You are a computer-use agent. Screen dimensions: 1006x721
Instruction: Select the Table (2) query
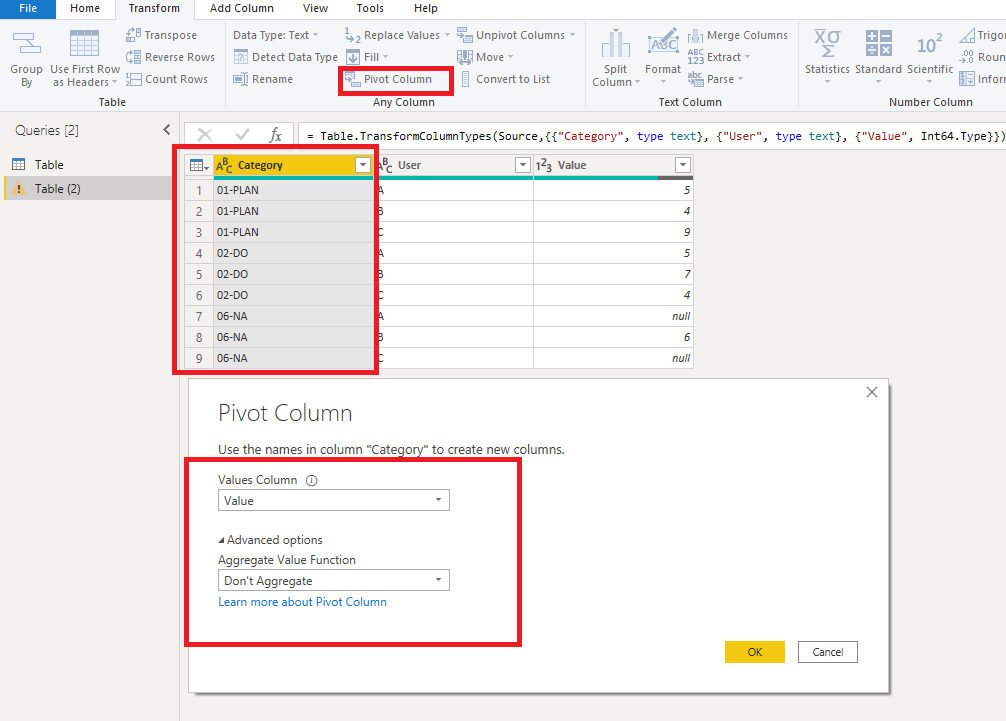click(x=89, y=189)
